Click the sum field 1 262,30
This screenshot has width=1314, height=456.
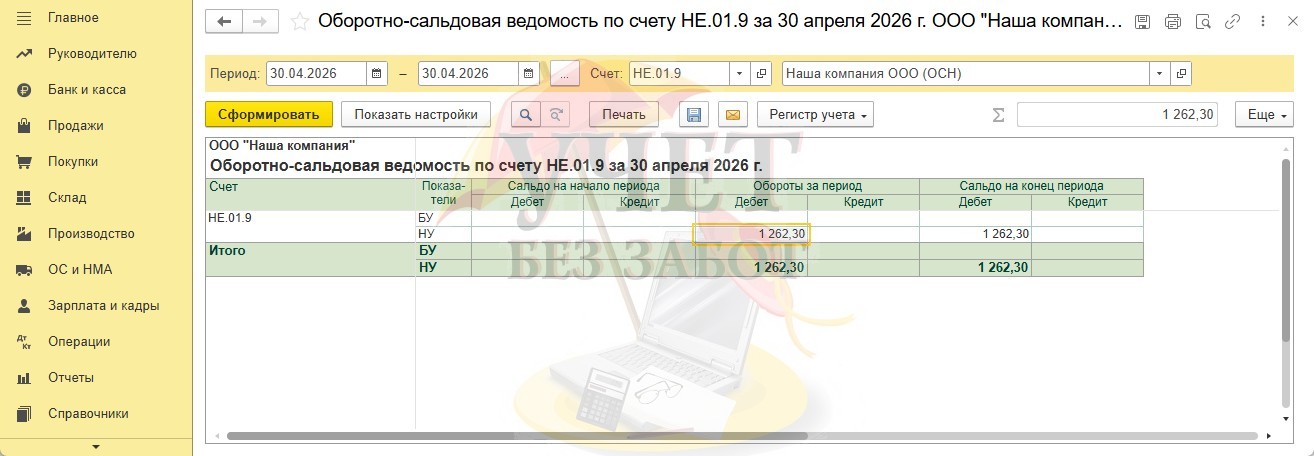[x=1117, y=114]
